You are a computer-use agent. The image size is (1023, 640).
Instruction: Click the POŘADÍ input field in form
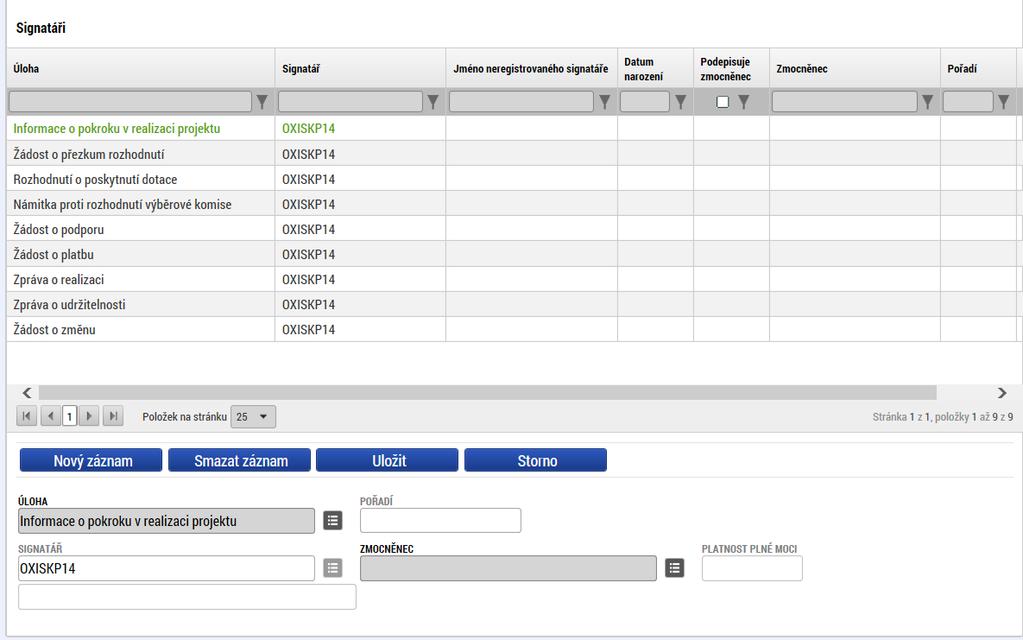(x=440, y=521)
